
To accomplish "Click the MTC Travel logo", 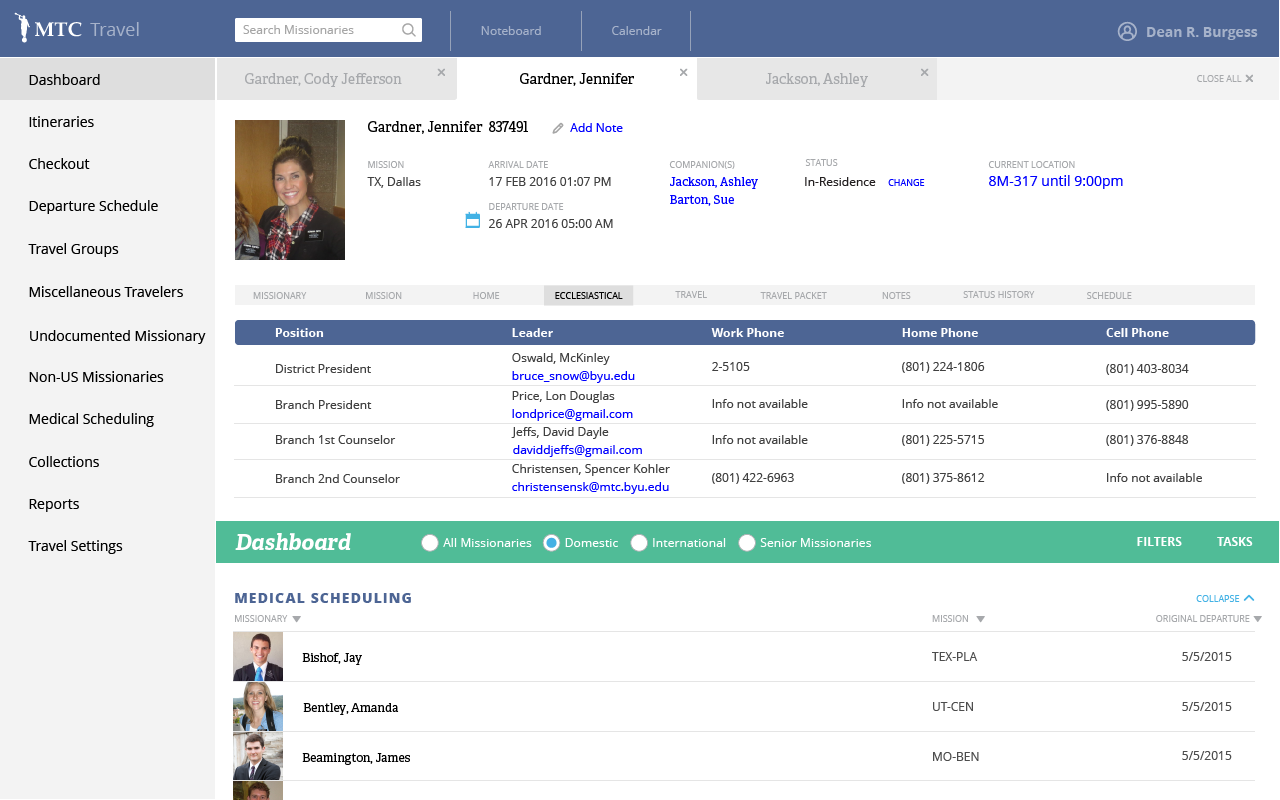I will pyautogui.click(x=77, y=29).
